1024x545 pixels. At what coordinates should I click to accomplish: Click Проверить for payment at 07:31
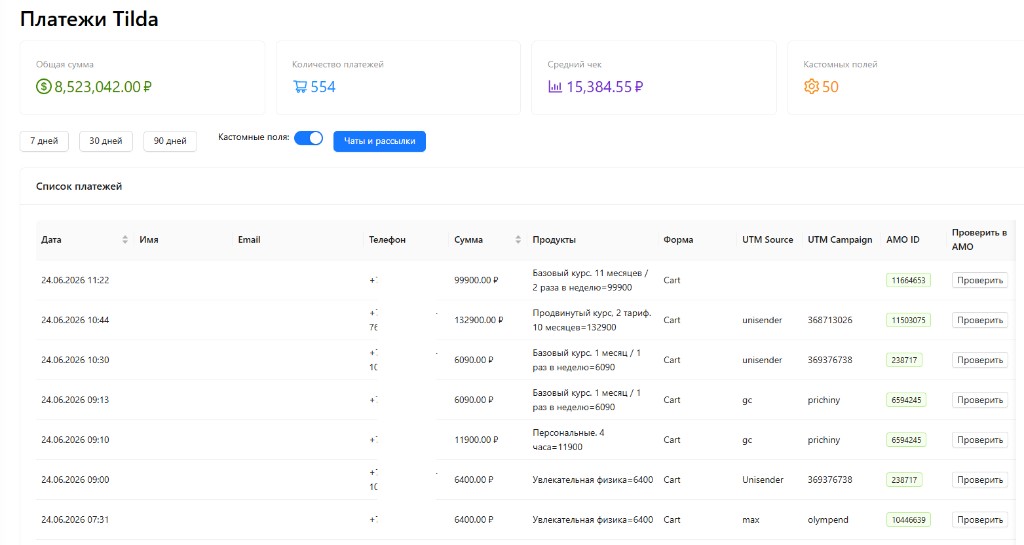pos(980,520)
